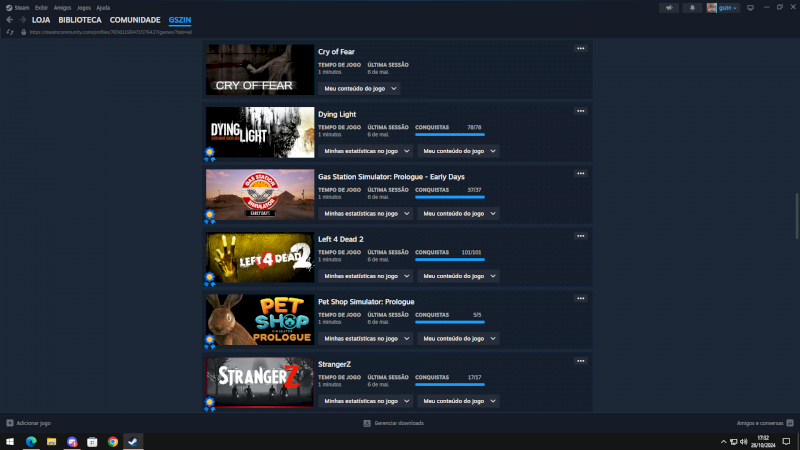Open the Ajuda menu
Viewport: 800px width, 450px height.
103,8
